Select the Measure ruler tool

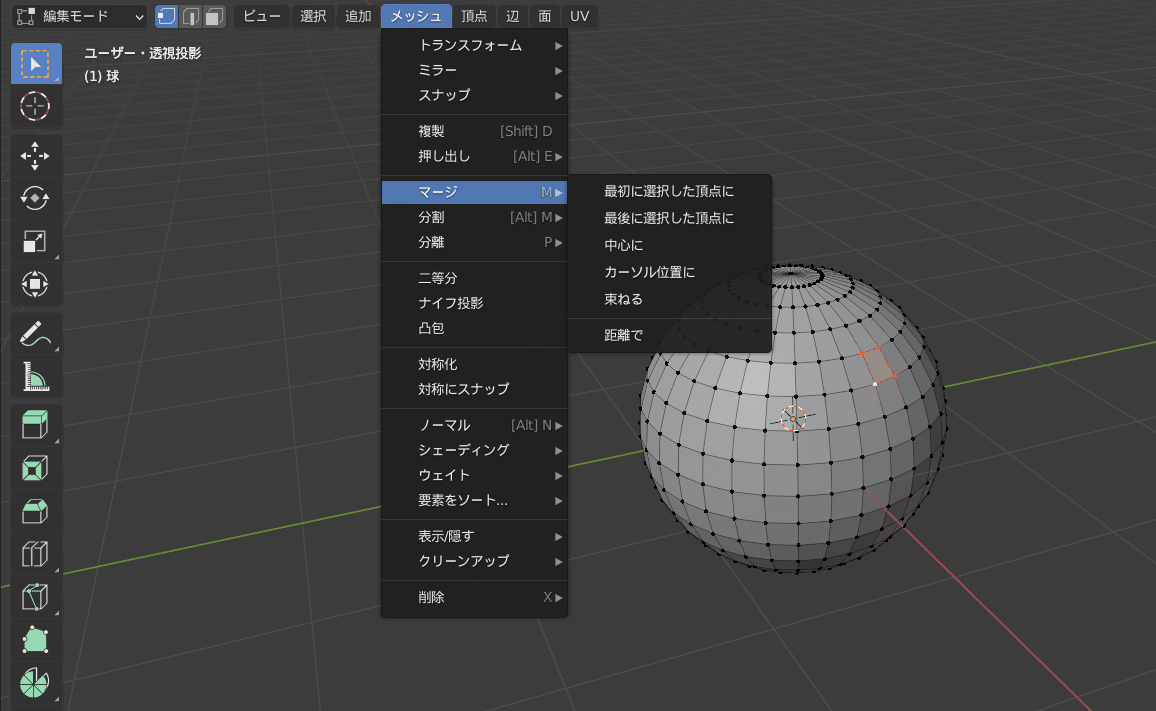[35, 376]
